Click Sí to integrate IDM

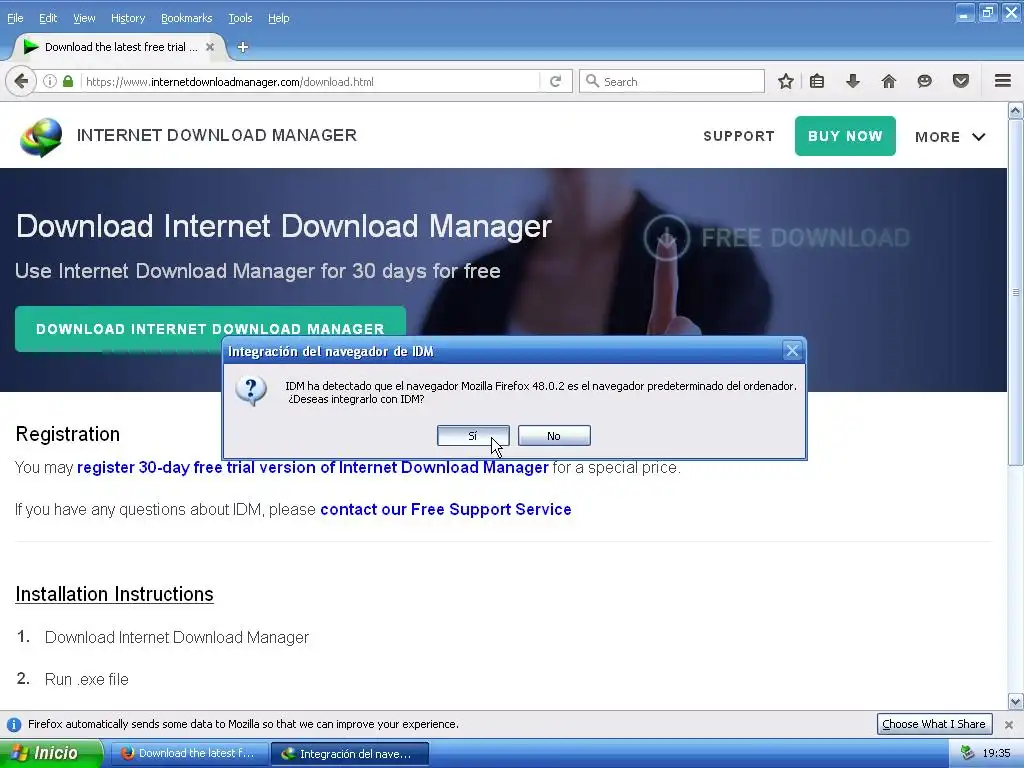click(x=473, y=436)
